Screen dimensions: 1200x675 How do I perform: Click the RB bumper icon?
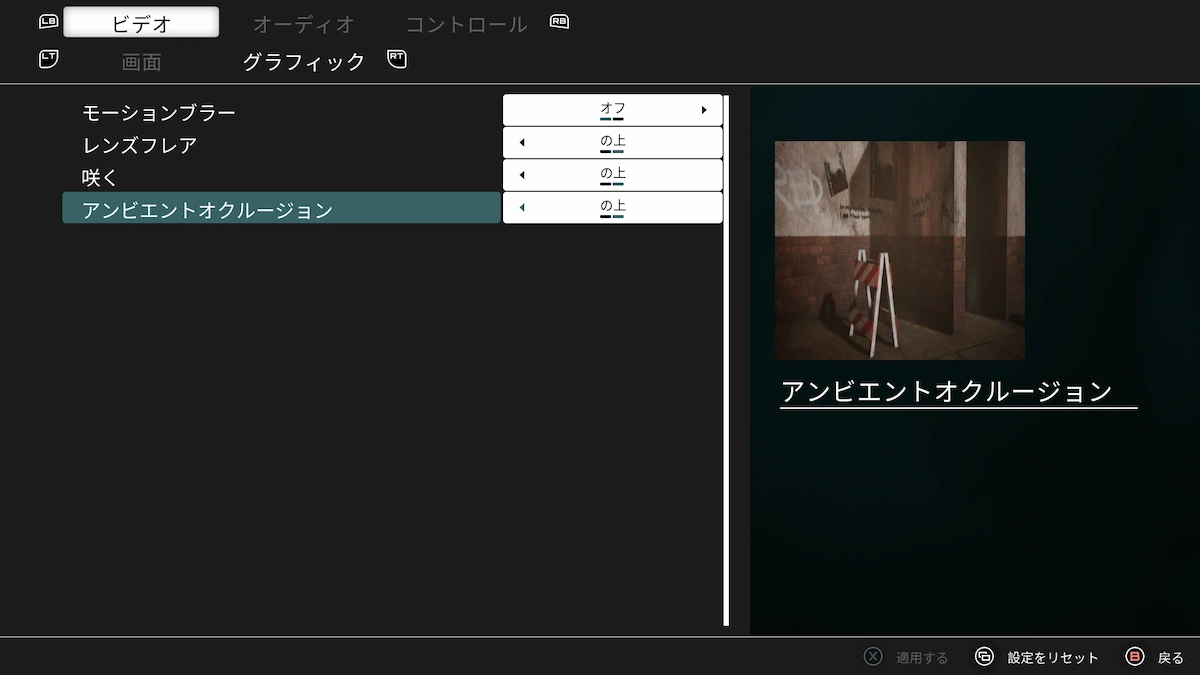[559, 21]
